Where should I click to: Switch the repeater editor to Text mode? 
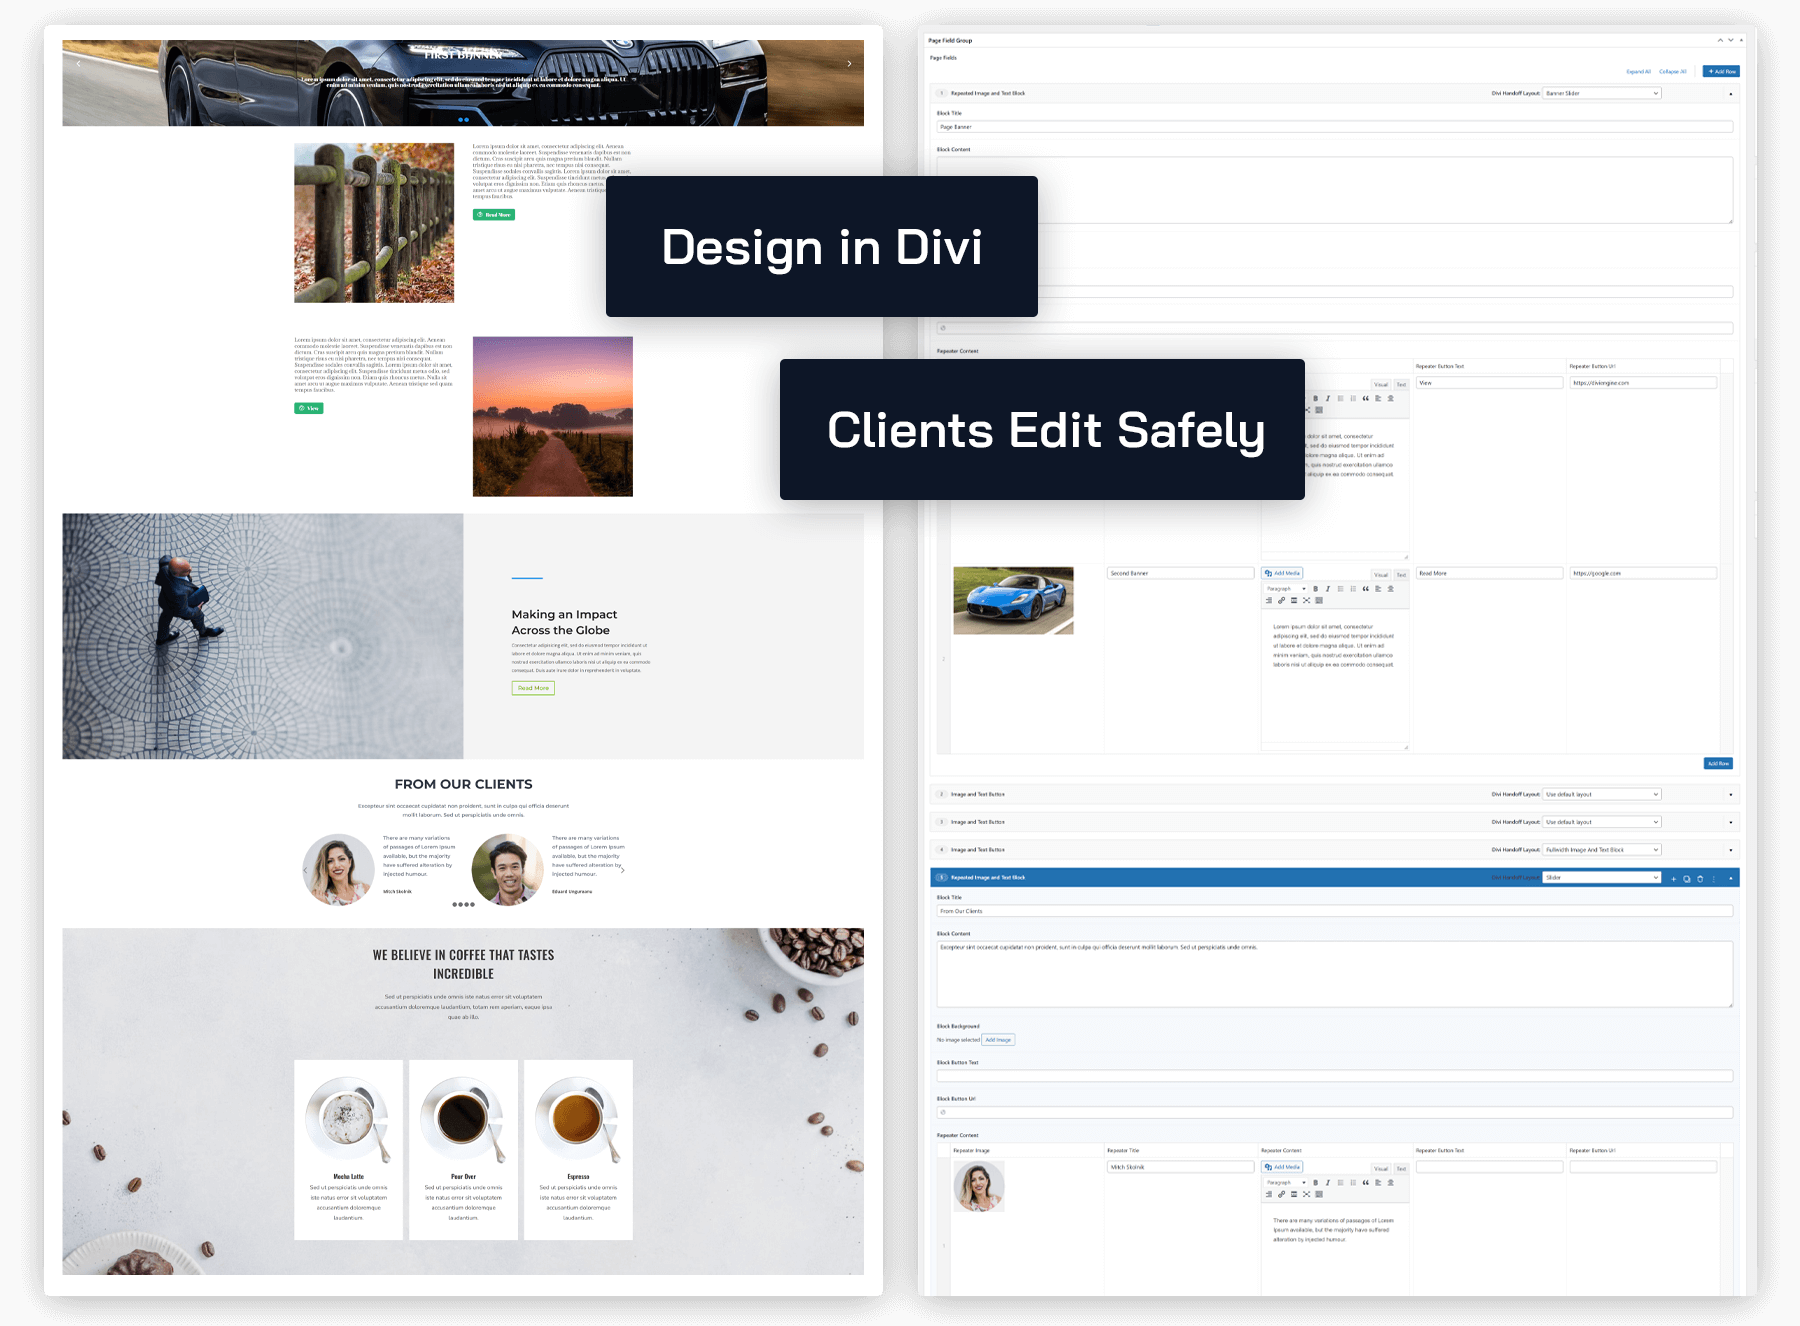[x=1401, y=1167]
